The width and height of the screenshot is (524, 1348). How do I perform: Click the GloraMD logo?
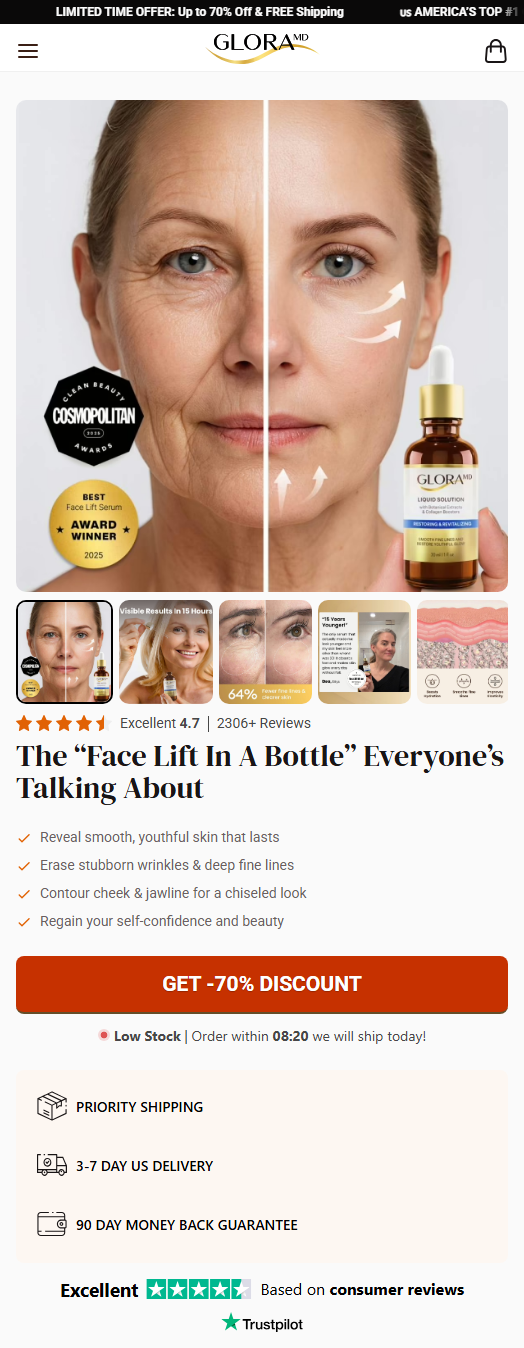click(x=262, y=48)
